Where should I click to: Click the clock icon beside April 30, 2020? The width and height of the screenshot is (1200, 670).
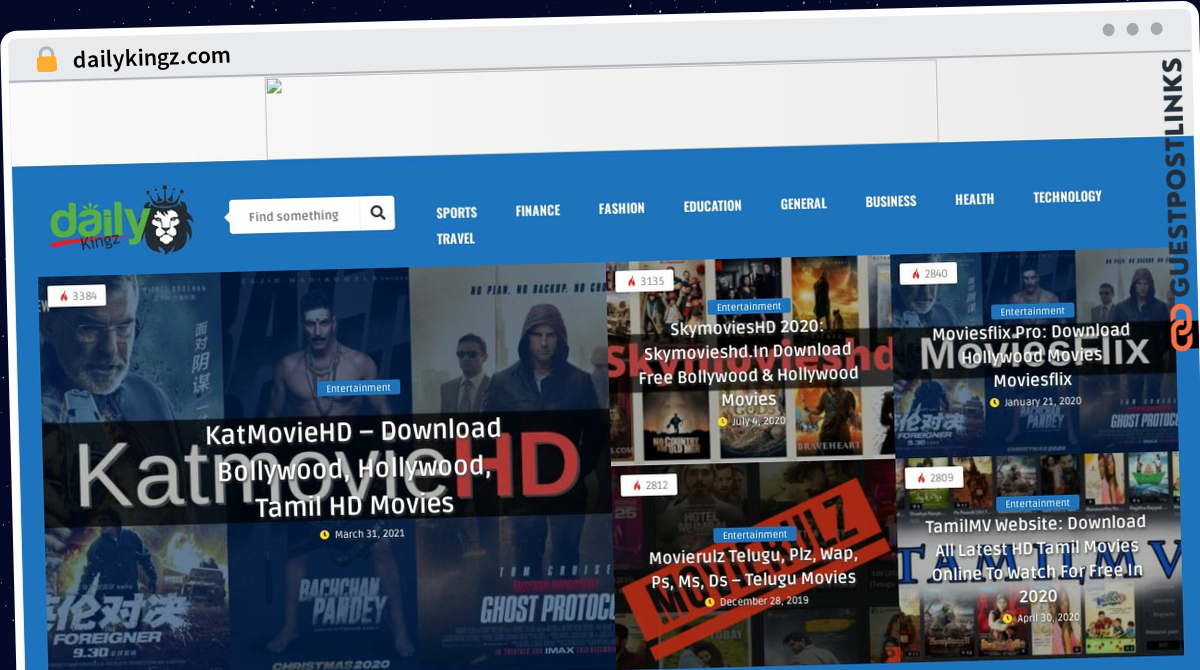(x=1007, y=619)
